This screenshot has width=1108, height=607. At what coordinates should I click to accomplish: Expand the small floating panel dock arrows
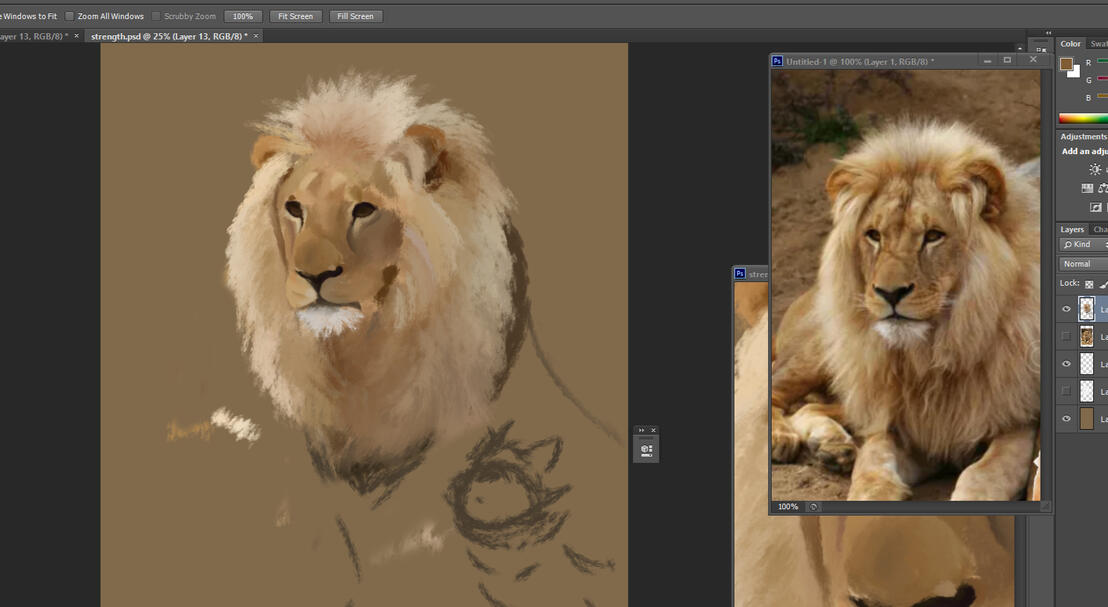click(641, 431)
